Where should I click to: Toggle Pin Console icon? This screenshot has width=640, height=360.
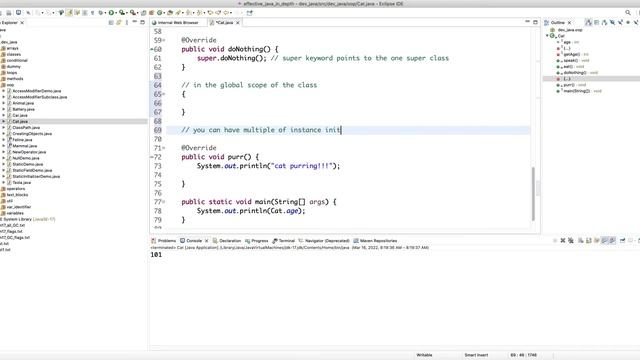[x=622, y=240]
